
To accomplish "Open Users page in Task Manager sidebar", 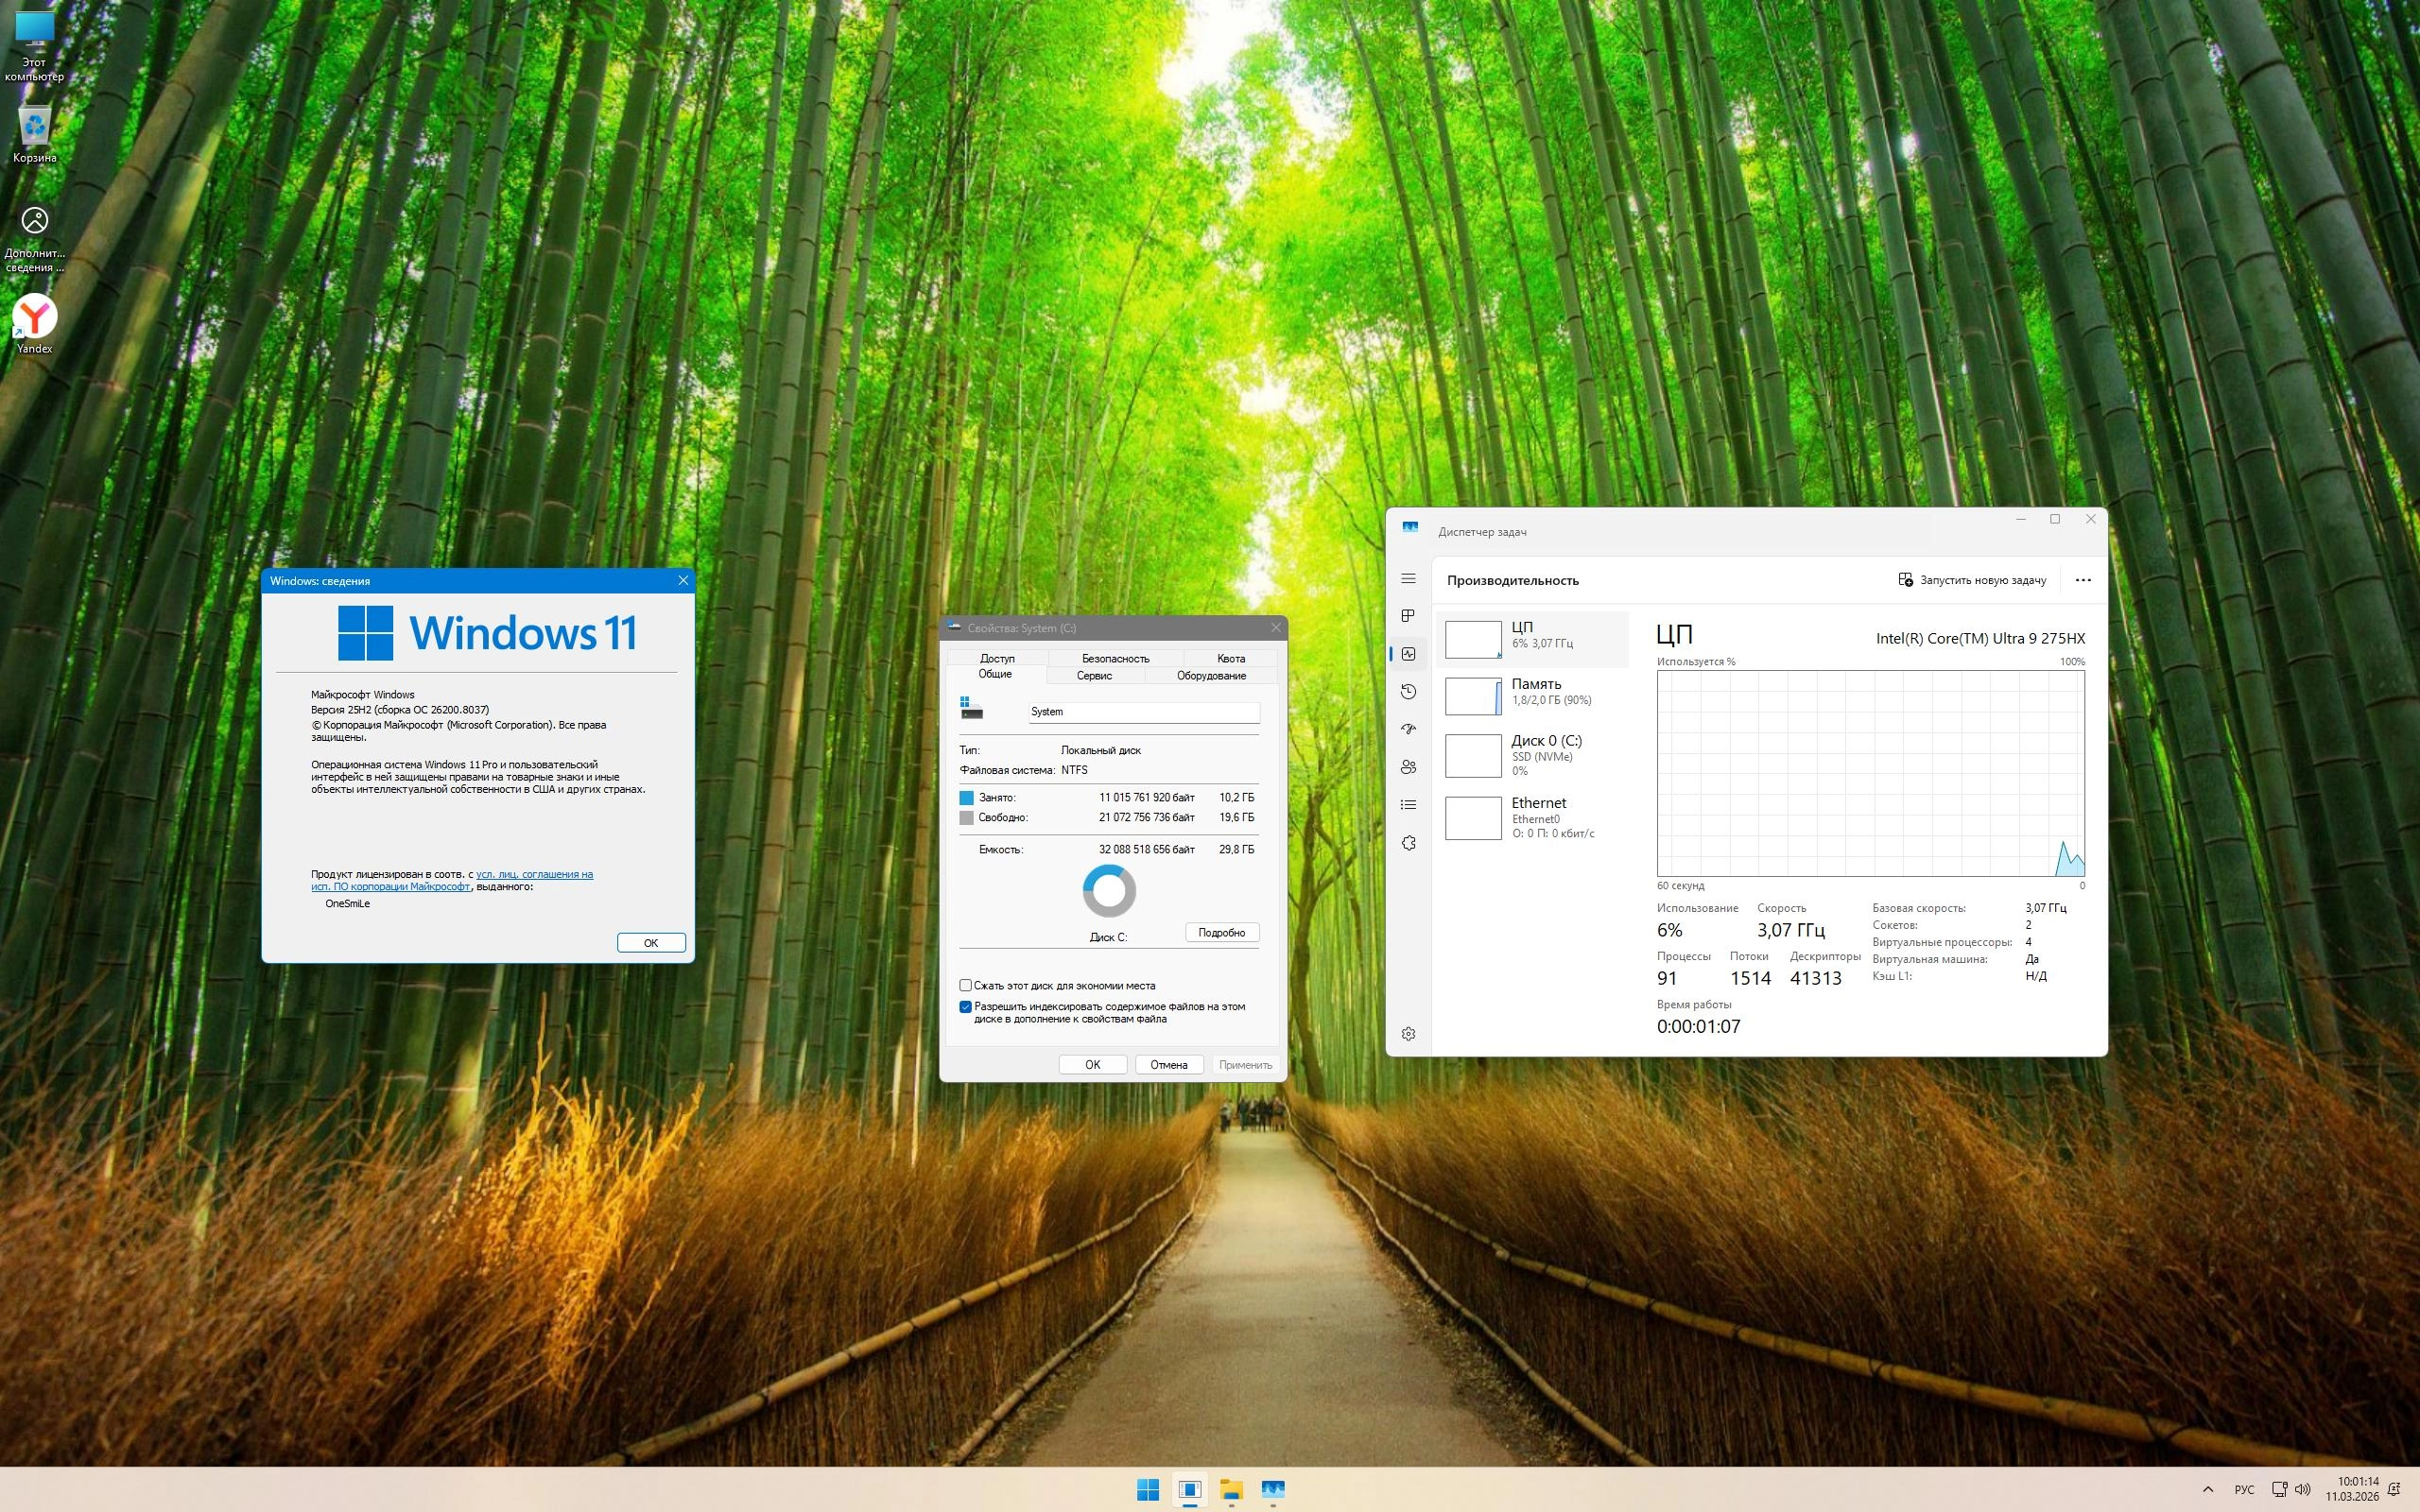I will (x=1408, y=767).
